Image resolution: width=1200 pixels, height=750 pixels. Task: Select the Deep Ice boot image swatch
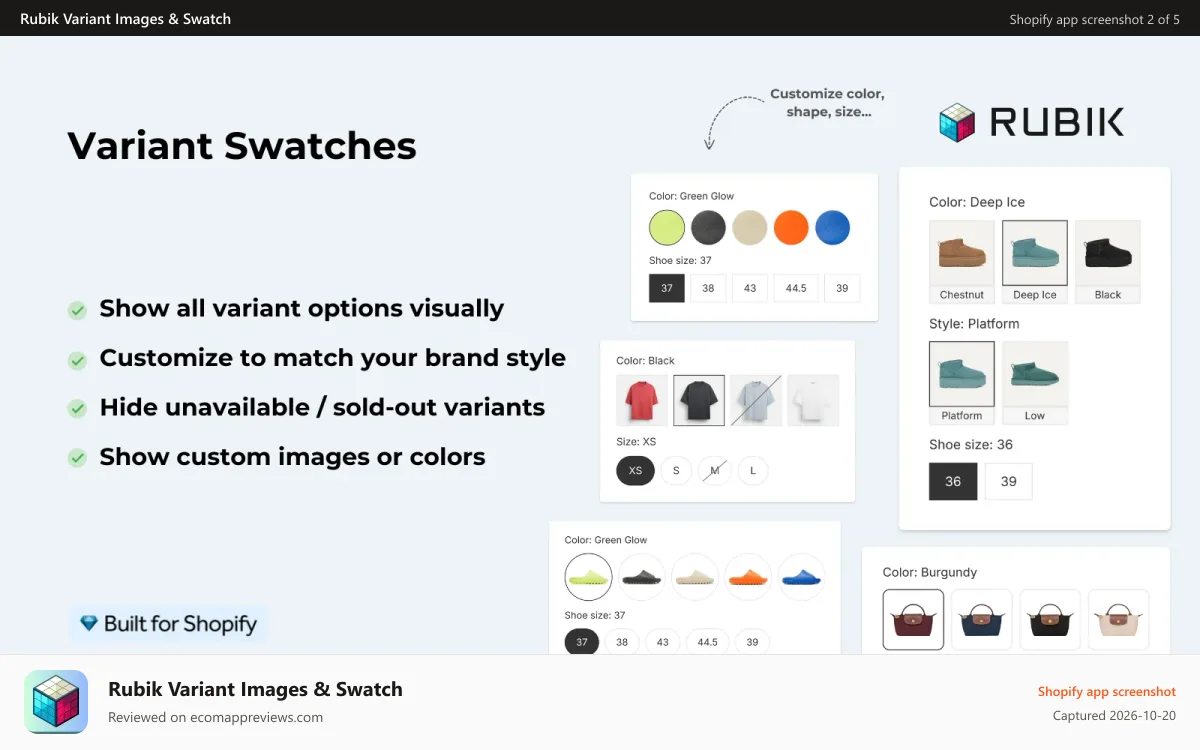click(1035, 262)
